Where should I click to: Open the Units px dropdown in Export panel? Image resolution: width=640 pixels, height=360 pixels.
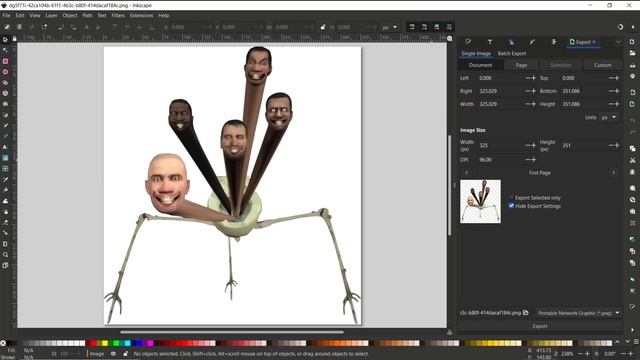tap(609, 117)
